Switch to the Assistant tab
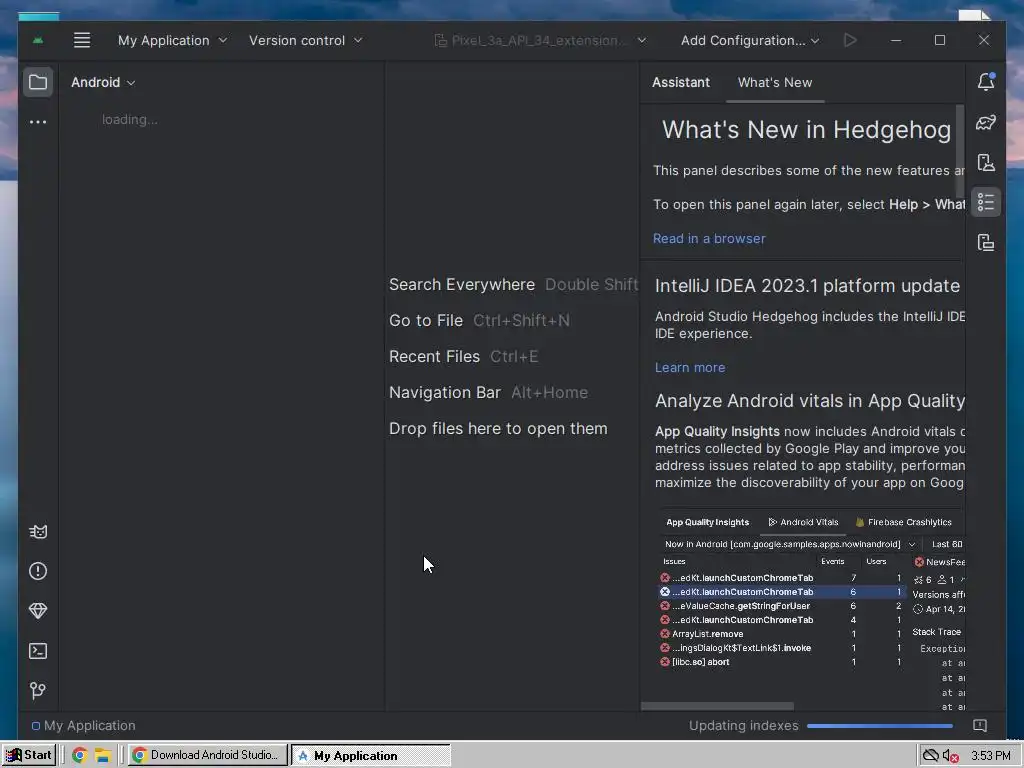This screenshot has height=768, width=1024. pos(680,82)
